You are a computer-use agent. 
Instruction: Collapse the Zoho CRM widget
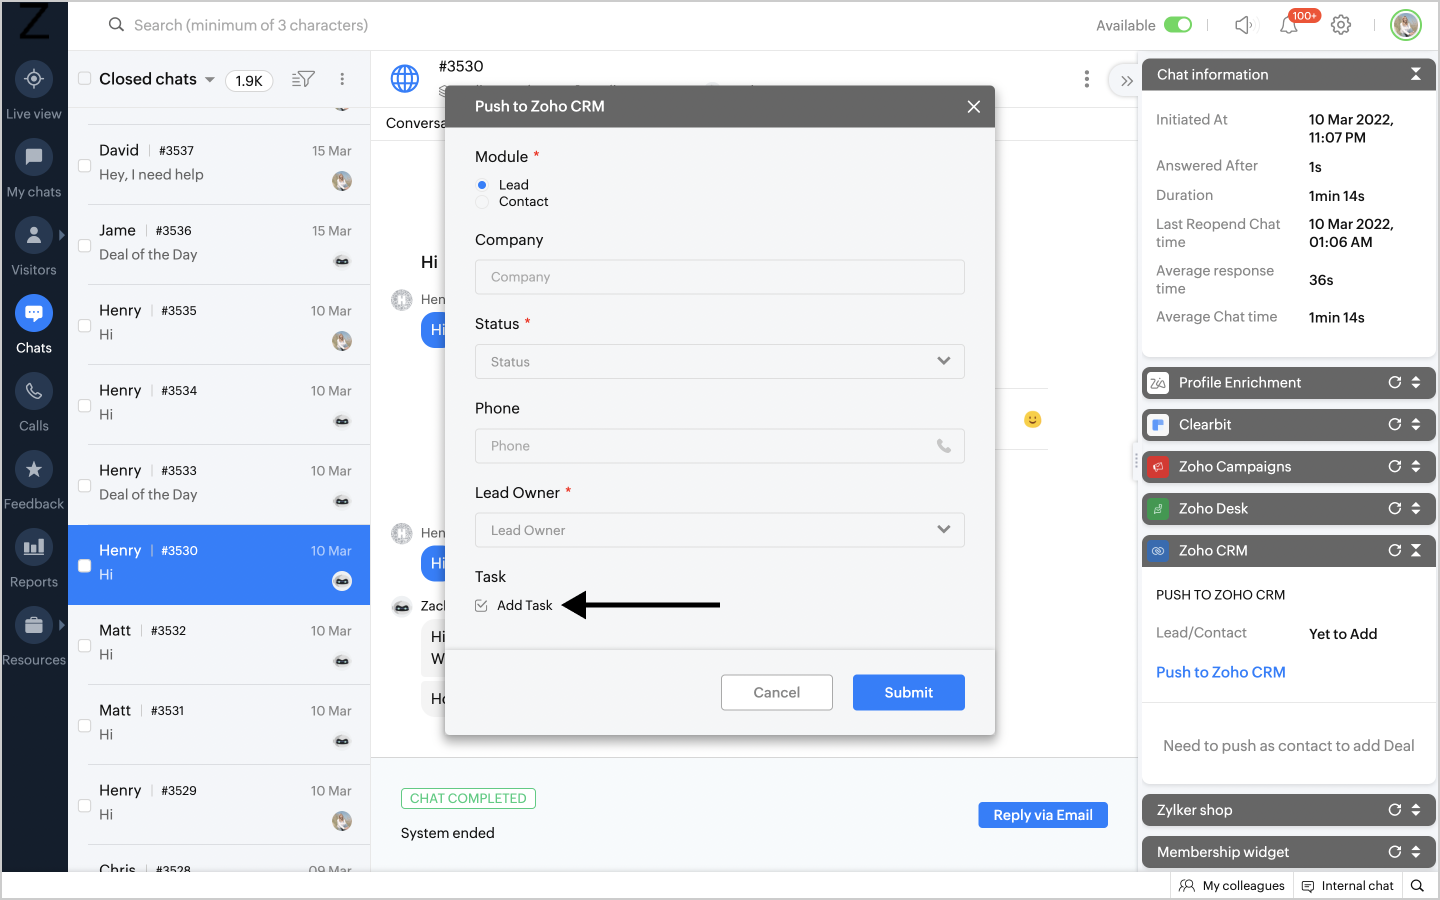click(x=1416, y=550)
